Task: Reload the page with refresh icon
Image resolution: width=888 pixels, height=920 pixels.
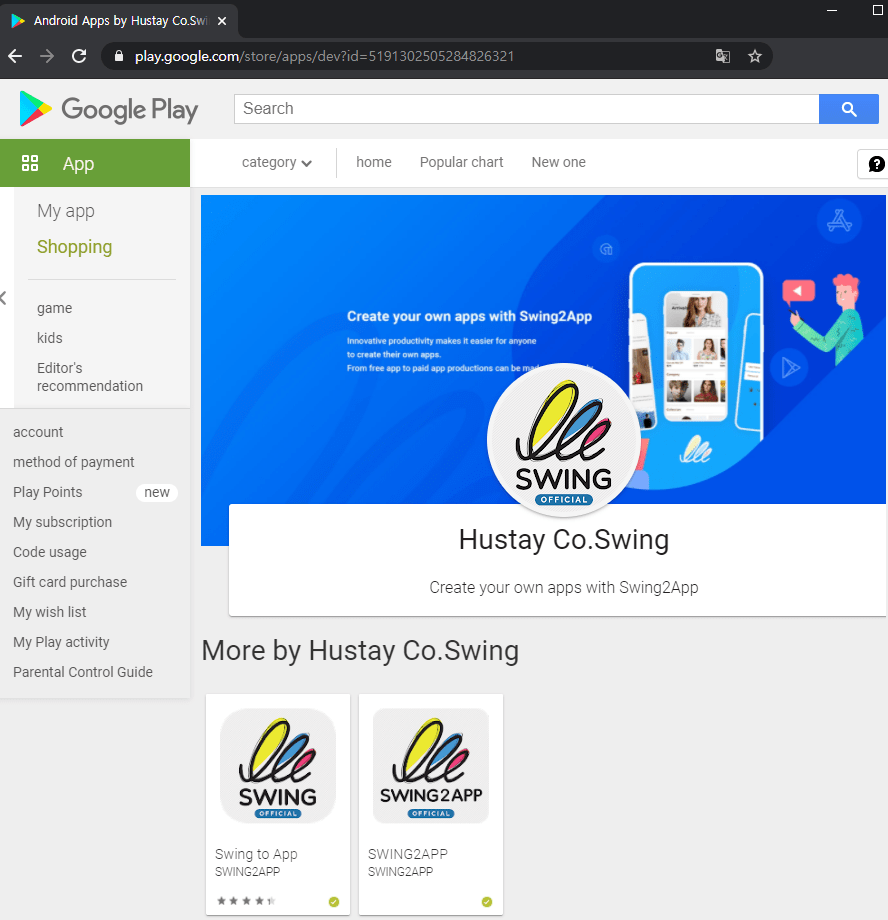Action: pos(79,56)
